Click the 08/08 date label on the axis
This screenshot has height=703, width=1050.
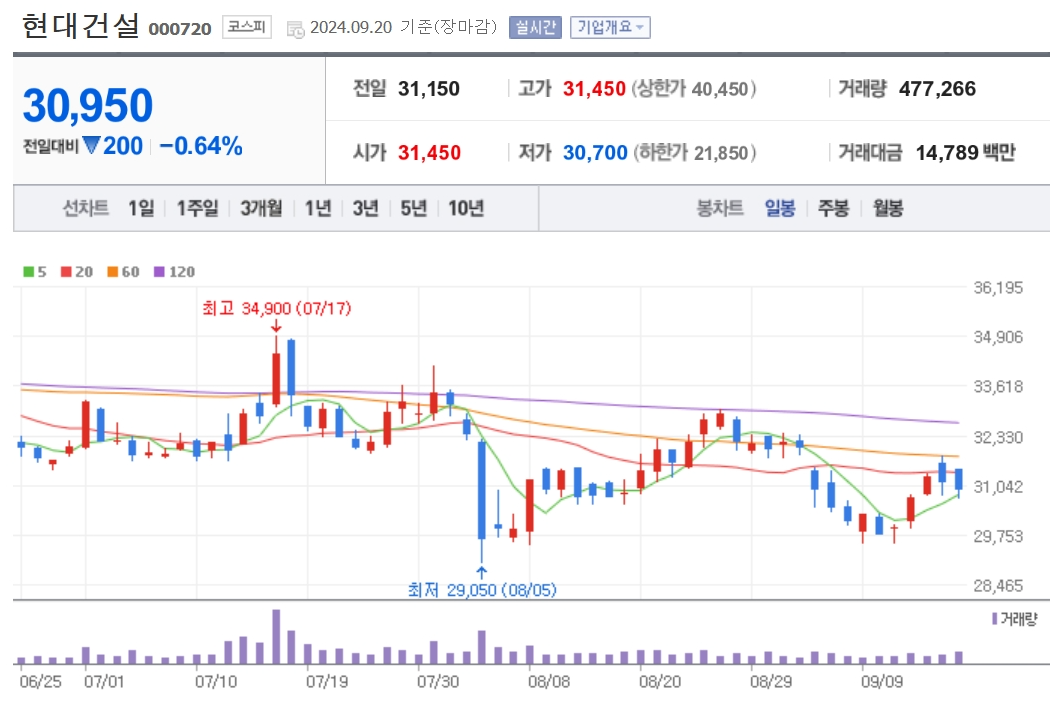pos(549,682)
